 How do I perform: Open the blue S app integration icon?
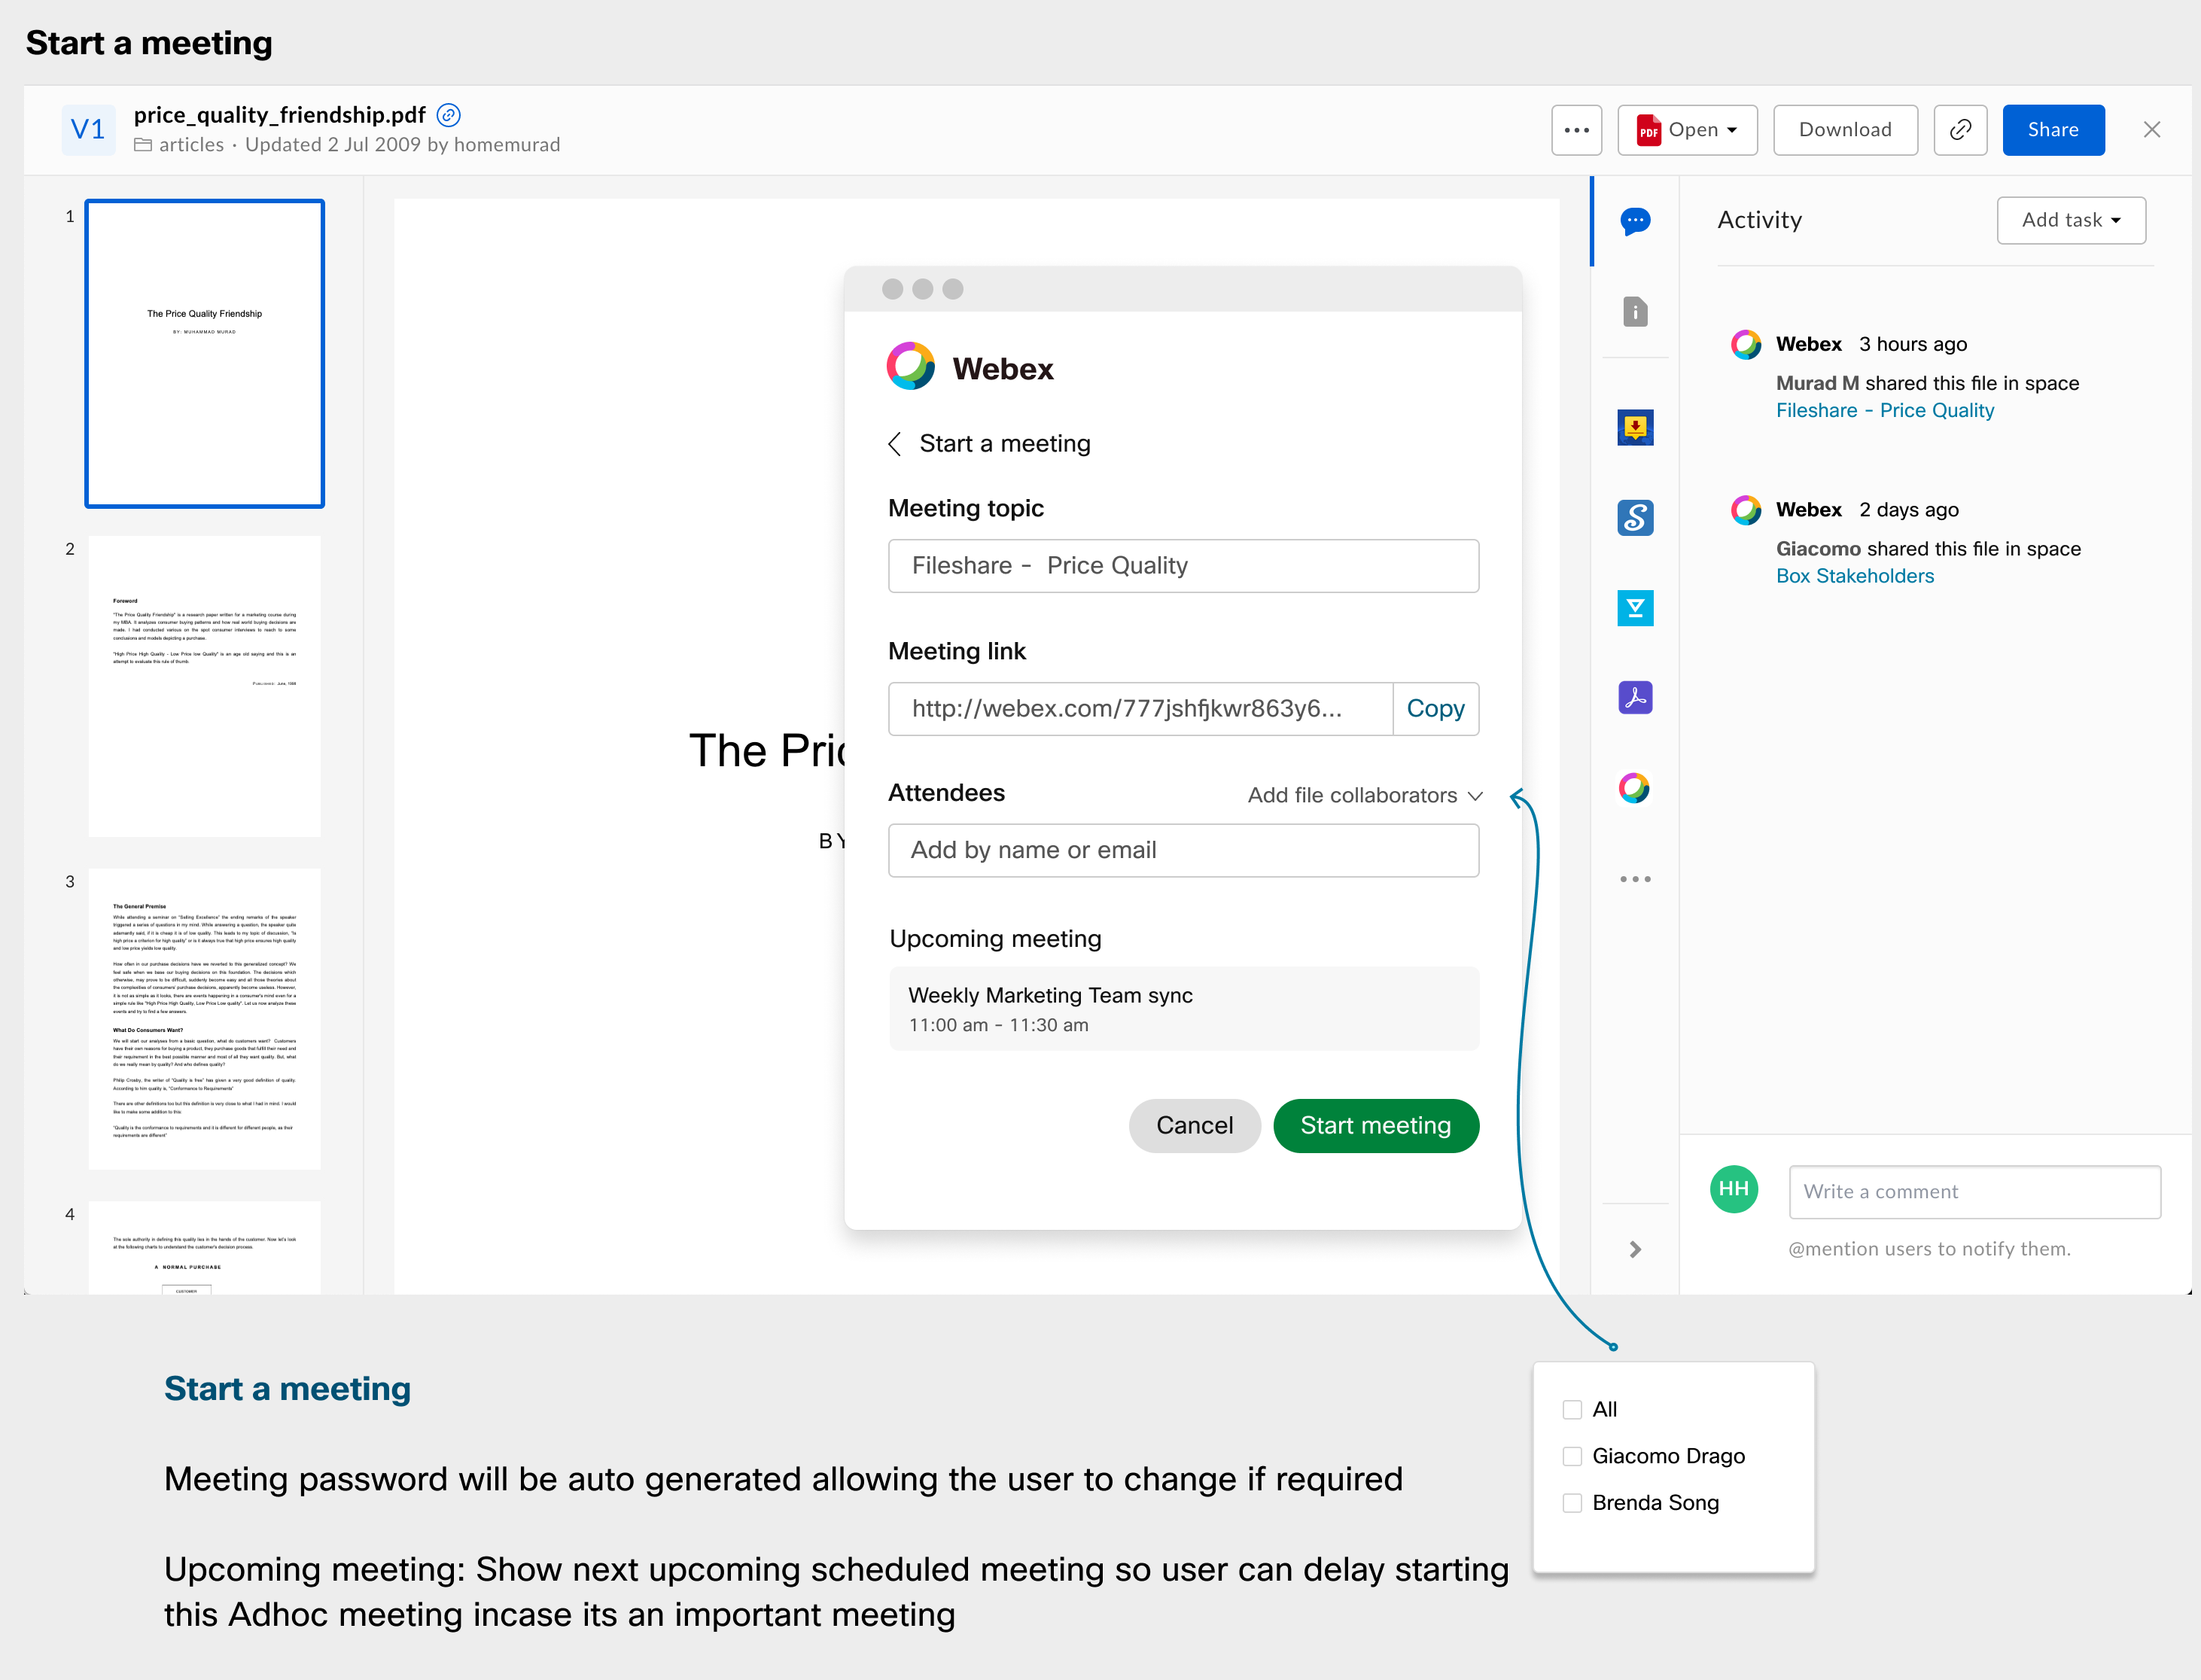coord(1635,517)
